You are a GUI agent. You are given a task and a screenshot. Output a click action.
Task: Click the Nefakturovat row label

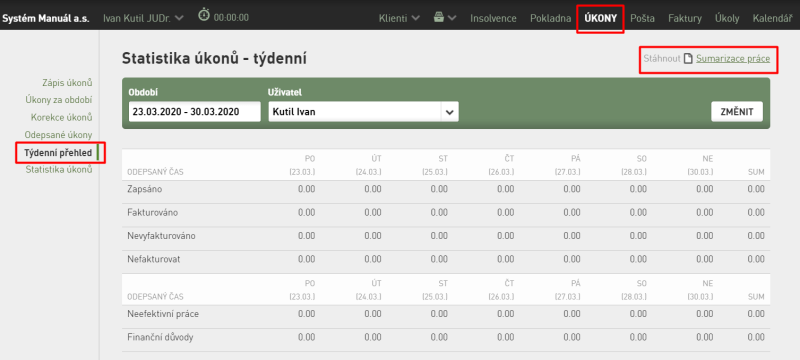click(x=154, y=260)
